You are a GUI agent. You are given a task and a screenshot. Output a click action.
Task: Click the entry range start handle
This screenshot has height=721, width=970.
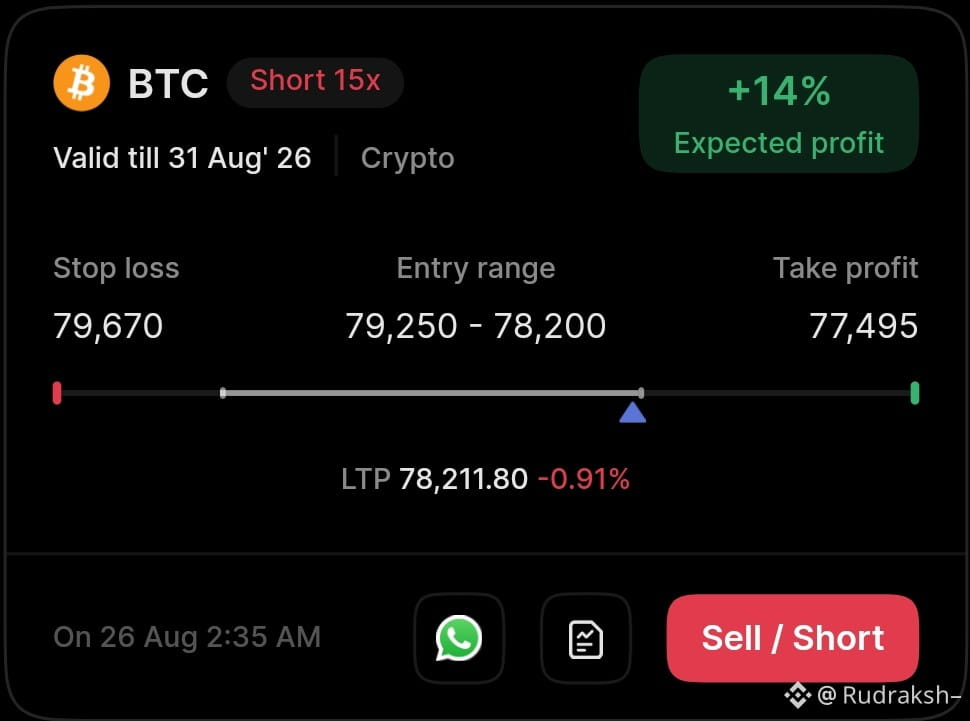pyautogui.click(x=223, y=393)
